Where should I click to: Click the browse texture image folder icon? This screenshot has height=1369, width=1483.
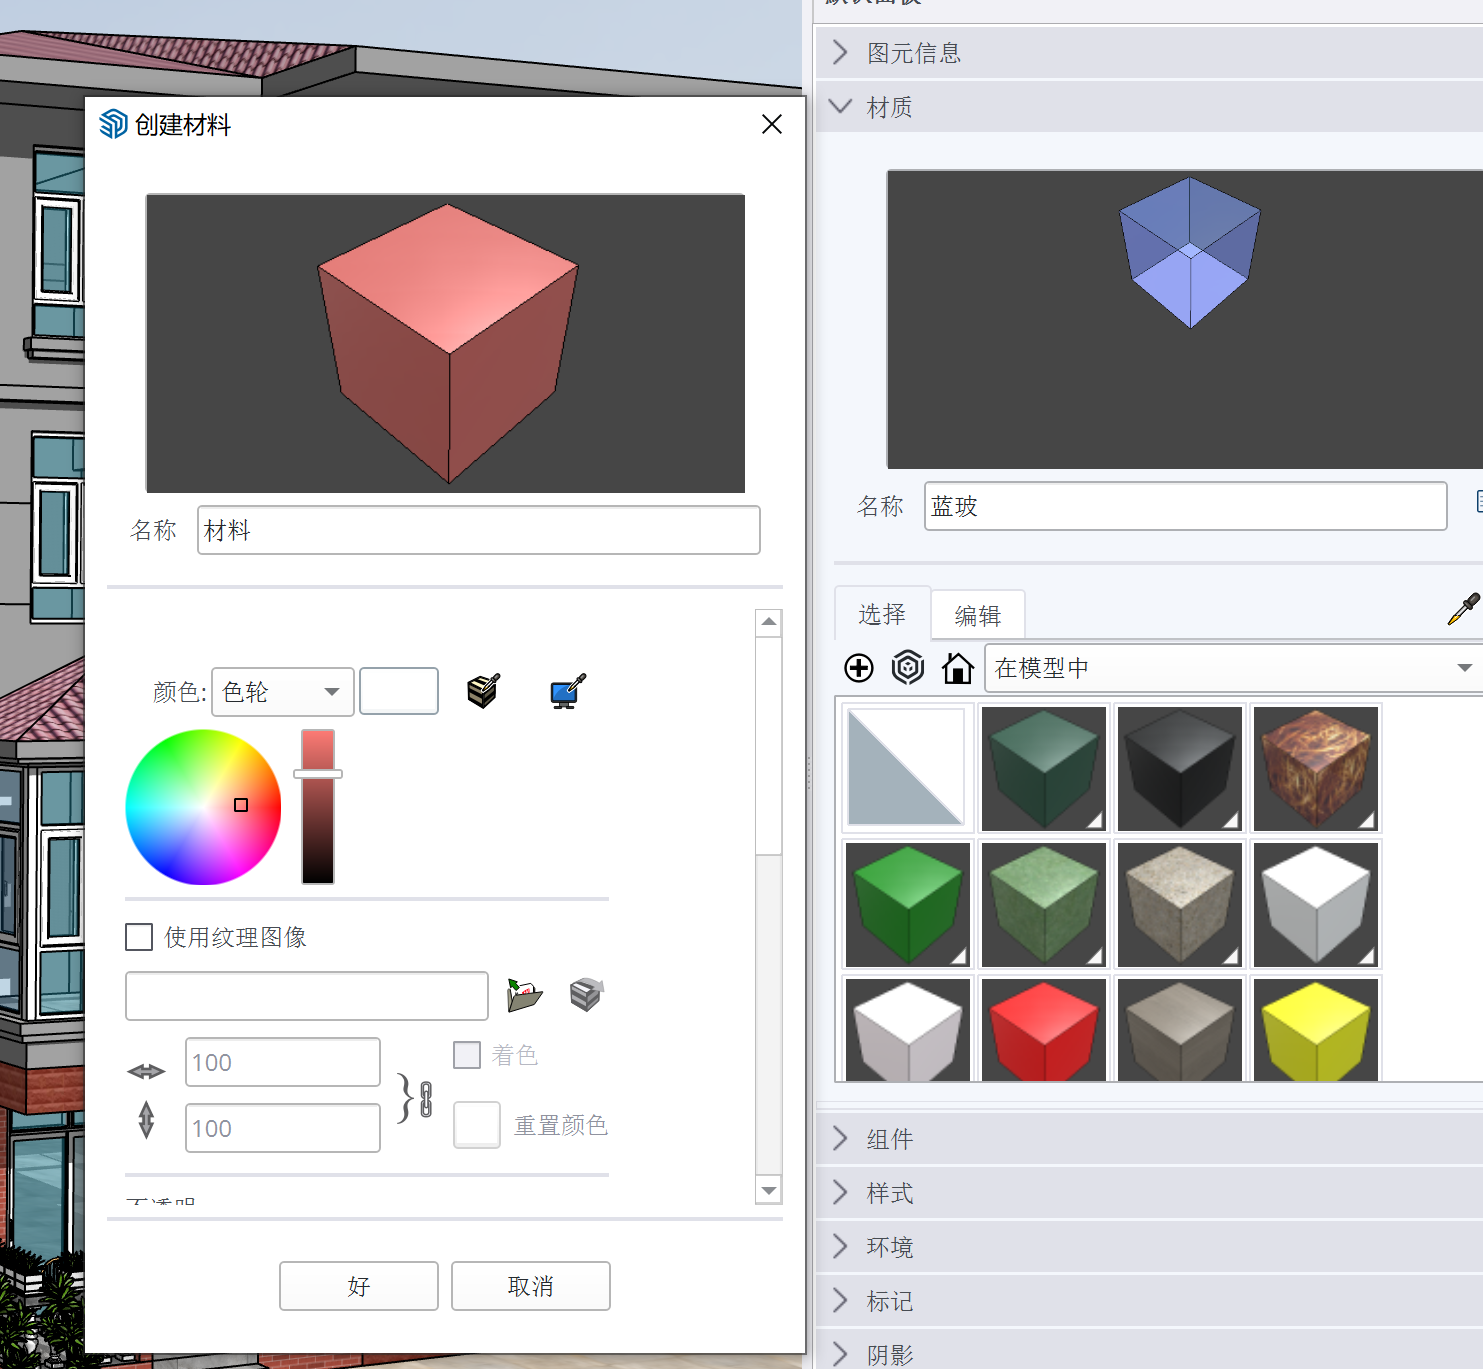coord(524,995)
